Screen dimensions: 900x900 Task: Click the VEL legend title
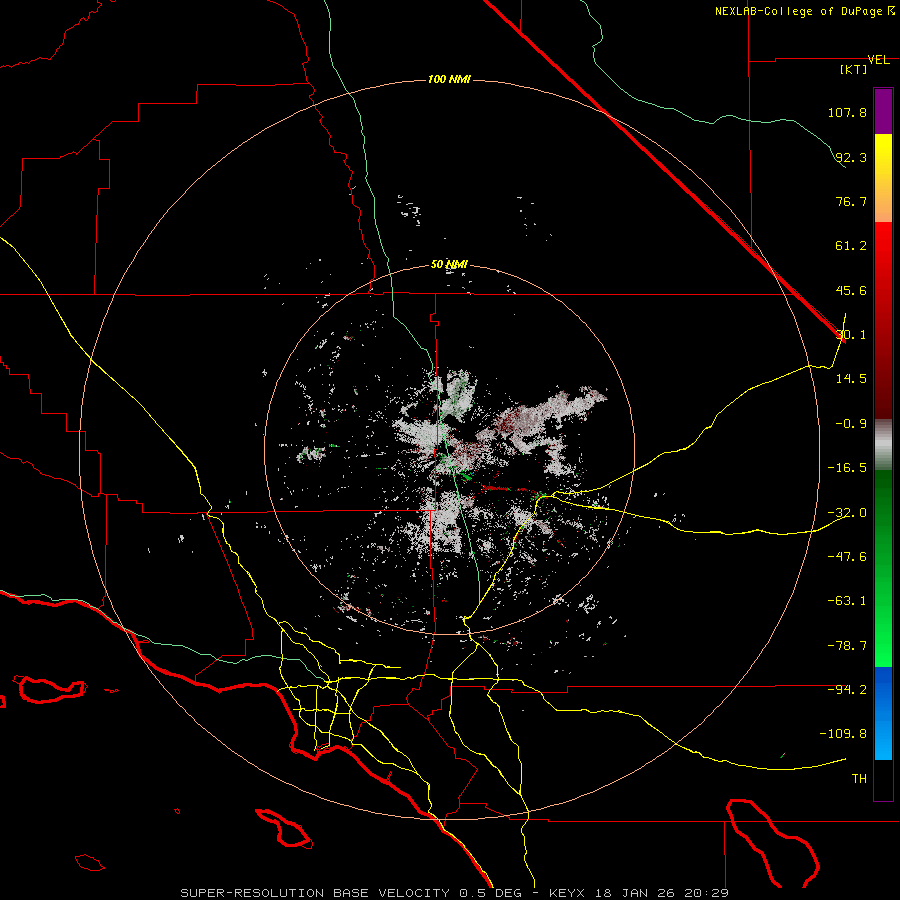tap(878, 60)
